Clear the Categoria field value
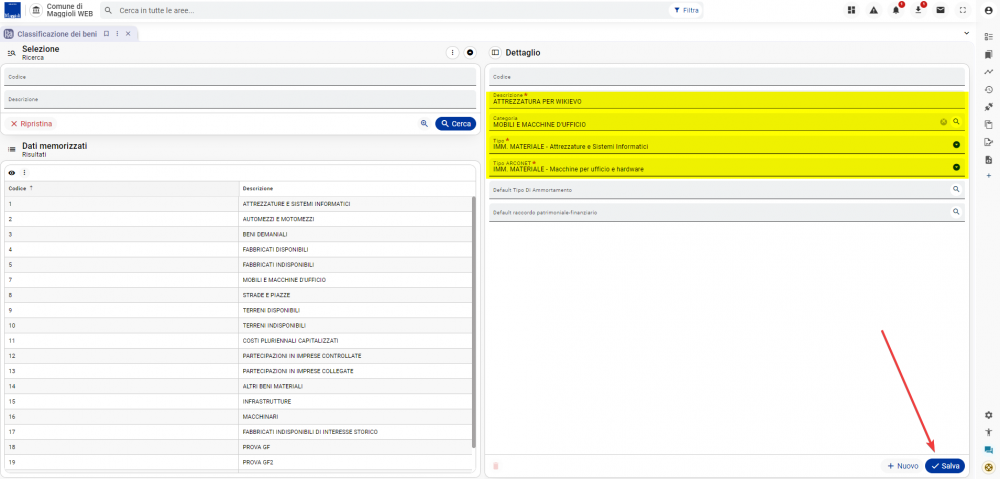Screen dimensions: 1000x479 coord(943,121)
